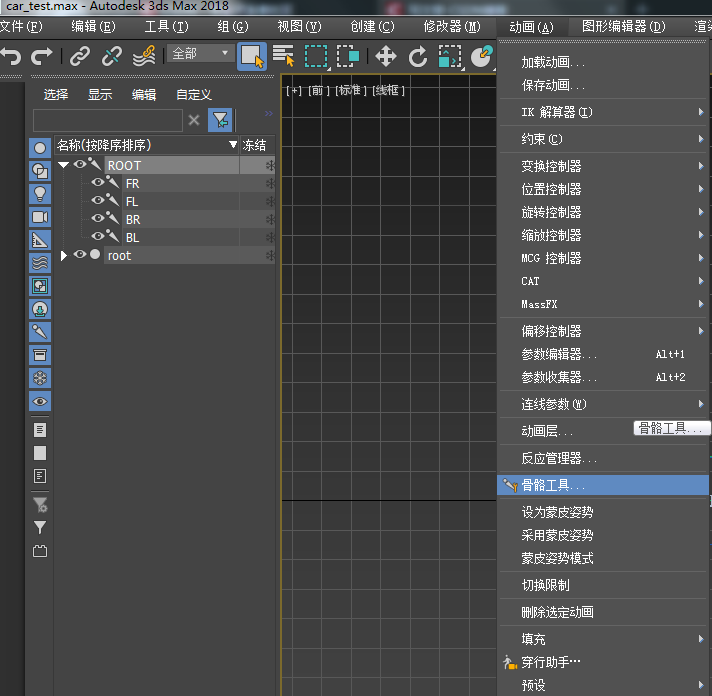The image size is (712, 696).
Task: Click the scene explorer search field
Action: [108, 120]
